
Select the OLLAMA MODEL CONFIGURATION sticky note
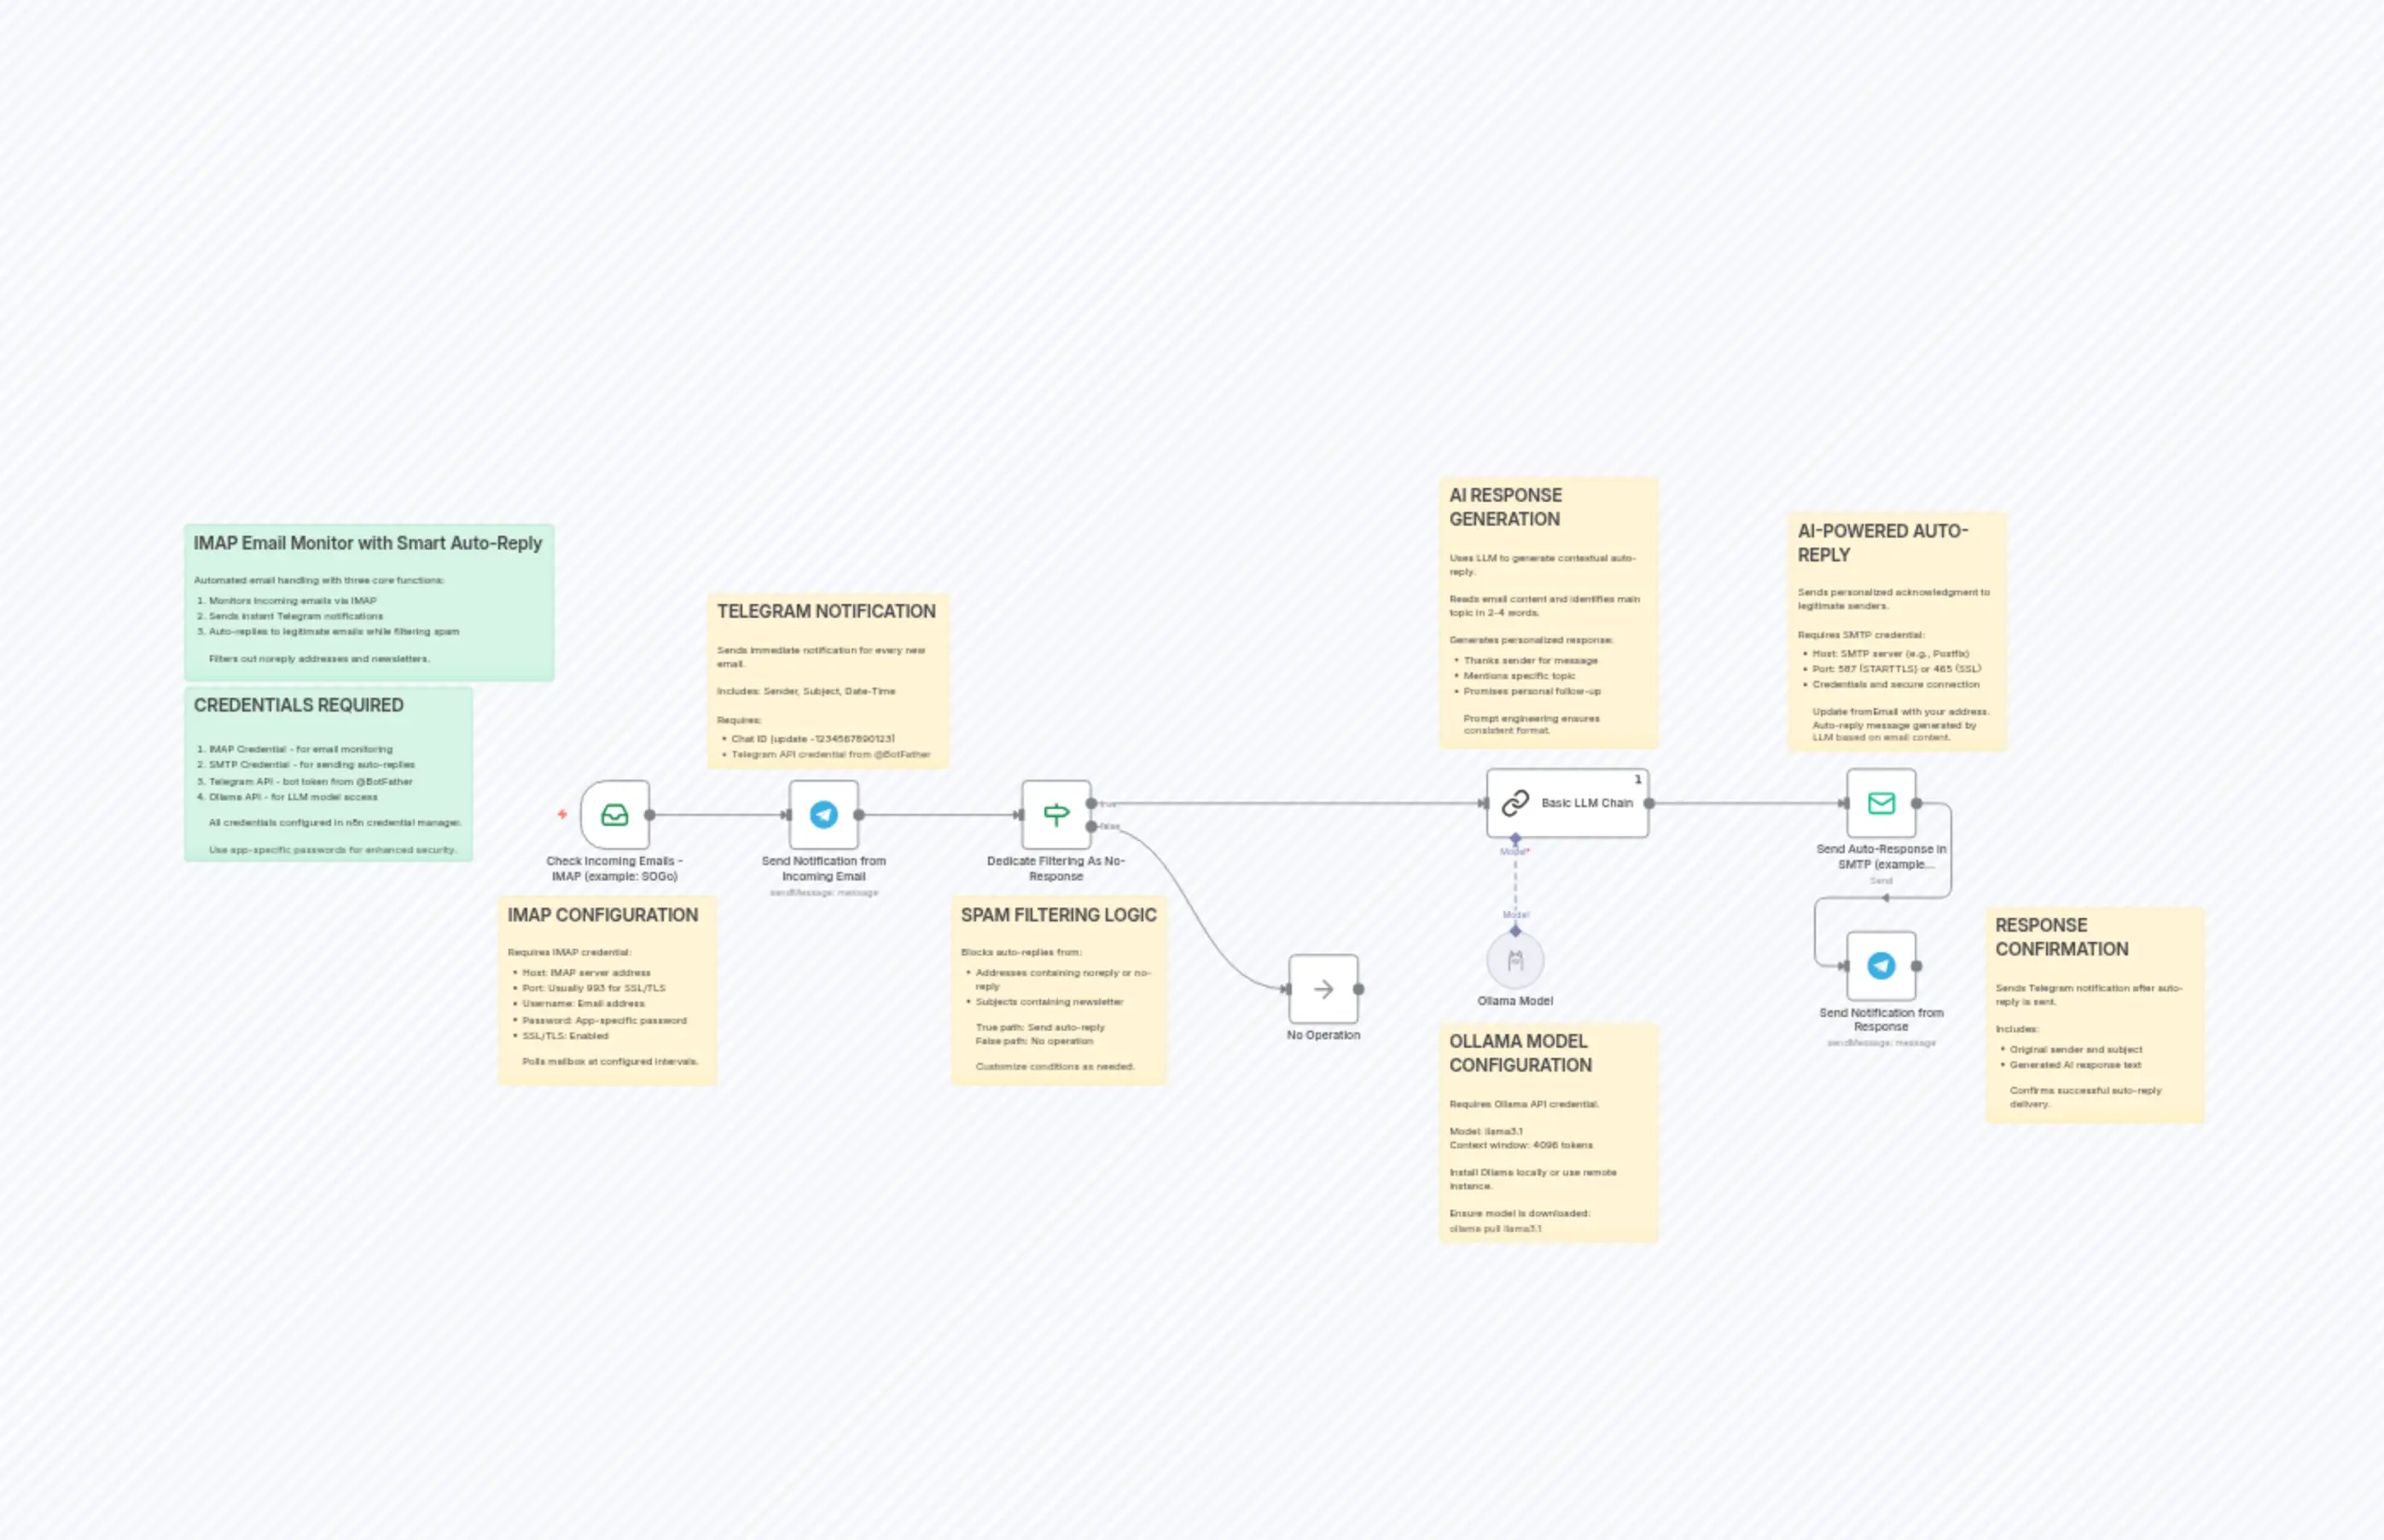(x=1549, y=1135)
